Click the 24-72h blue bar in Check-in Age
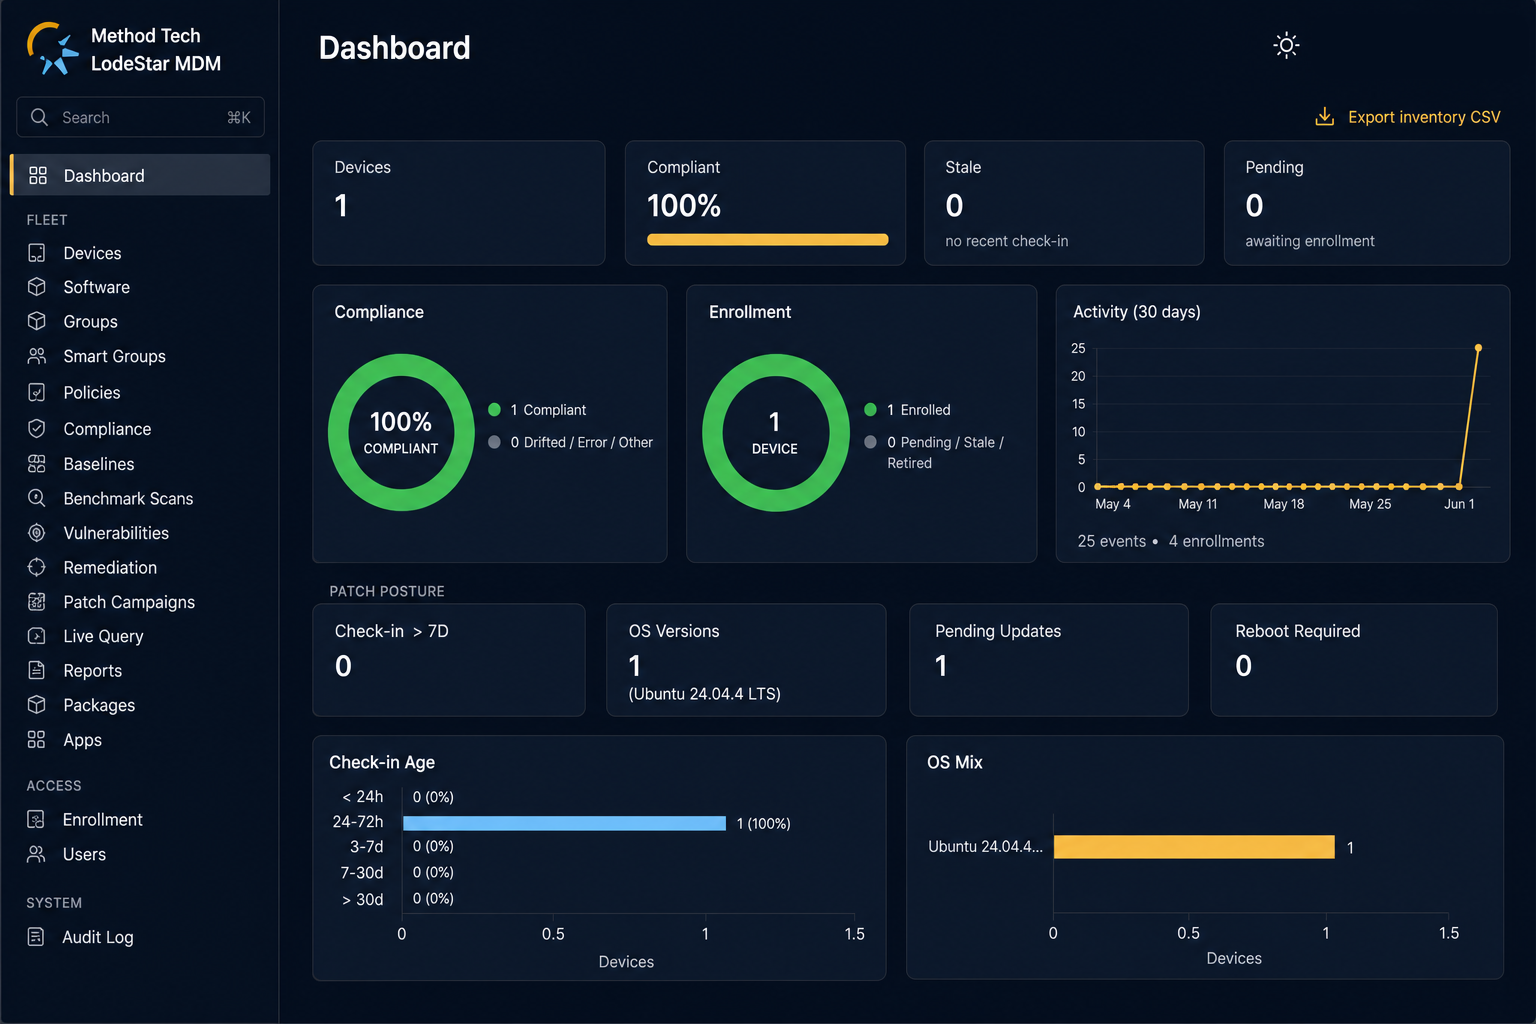1536x1024 pixels. click(x=564, y=823)
